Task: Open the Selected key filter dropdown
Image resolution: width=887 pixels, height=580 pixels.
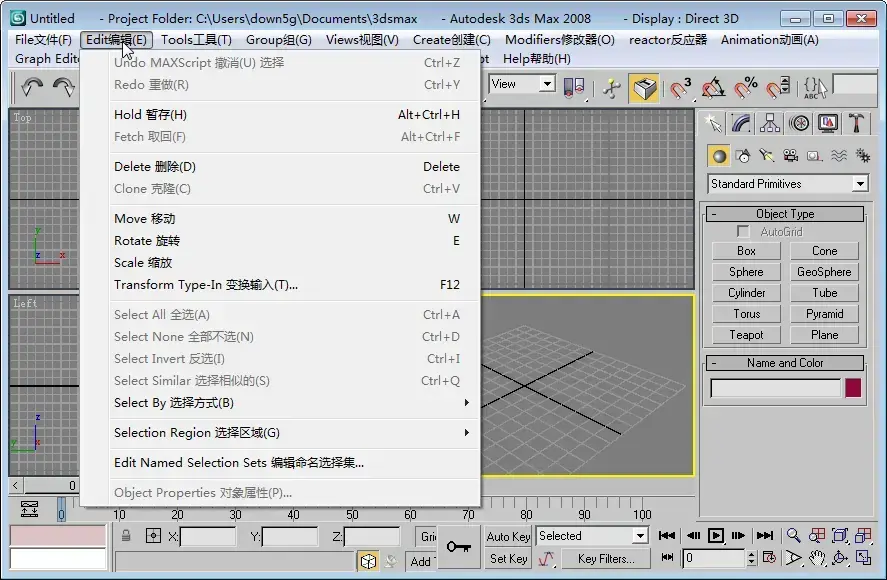Action: (592, 536)
